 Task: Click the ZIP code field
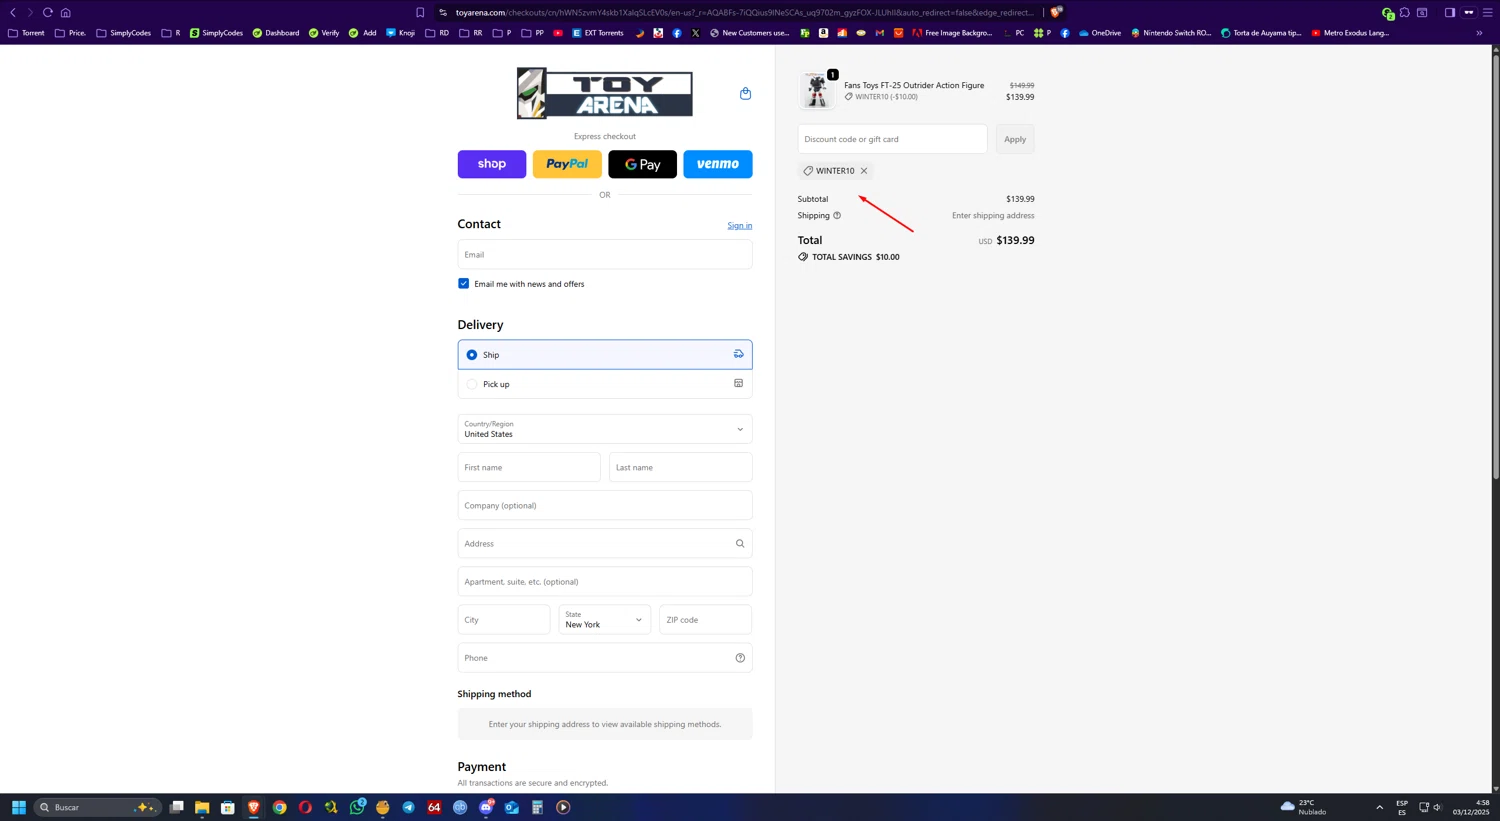(706, 620)
